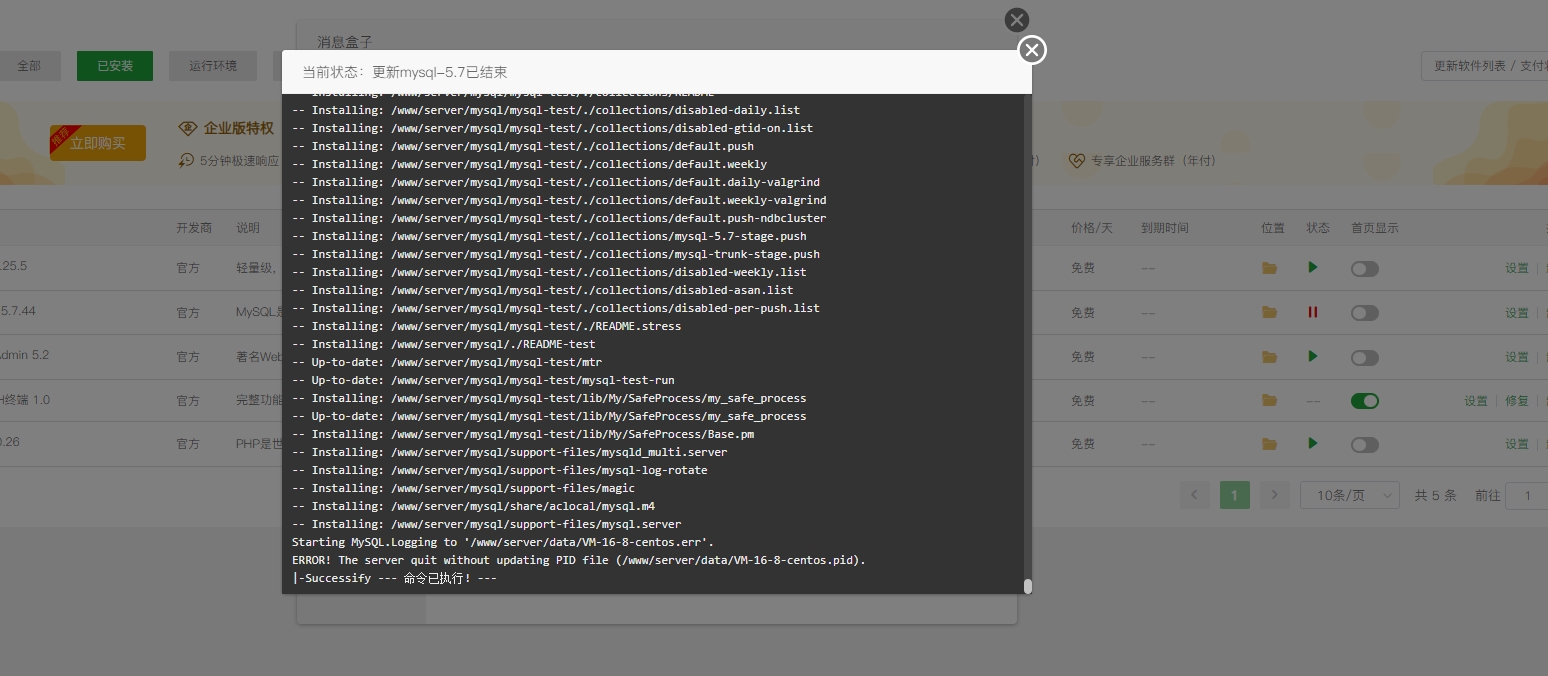The image size is (1548, 676).
Task: Click log line for disabled-per-push.list
Action: click(x=556, y=308)
